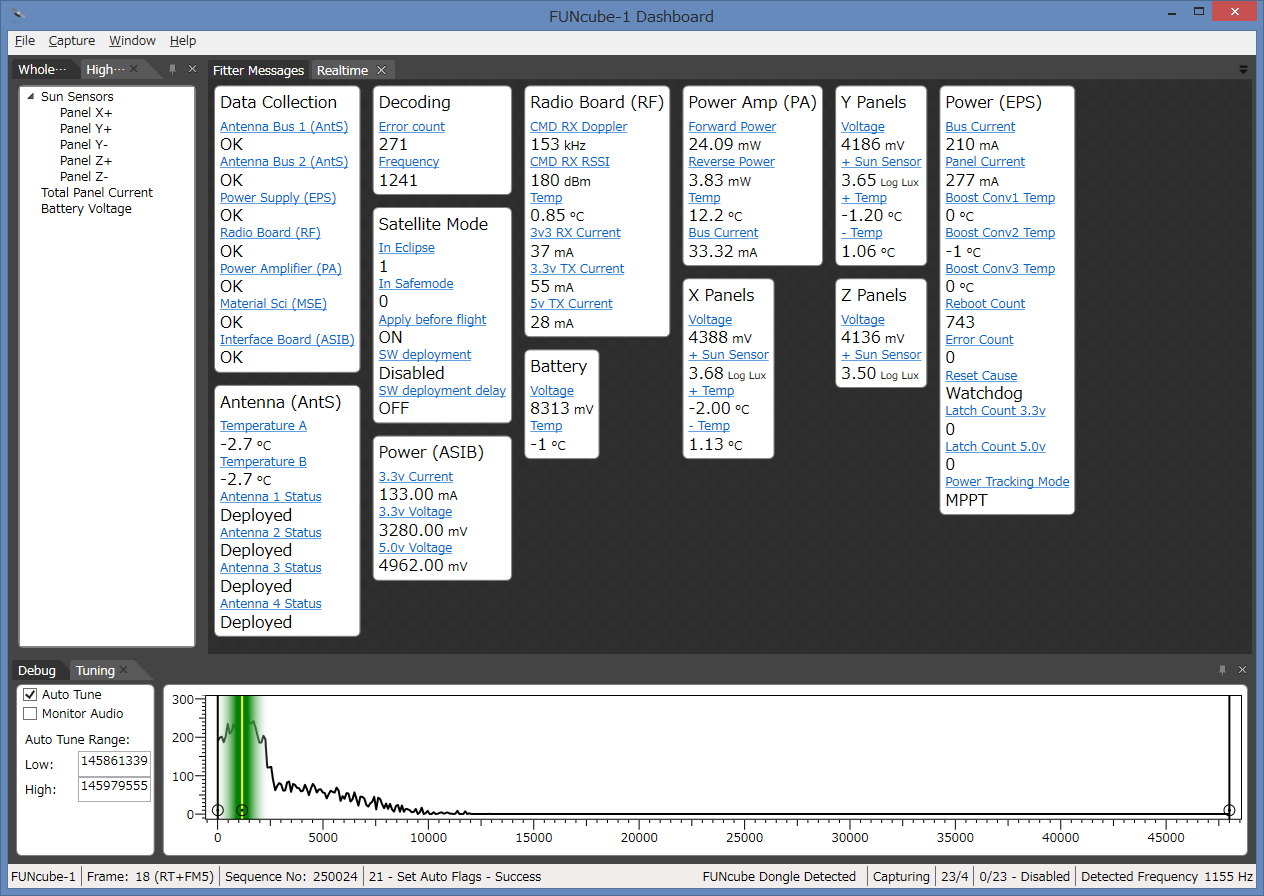Click the Power Tracking Mode link
The image size is (1264, 896).
pos(1008,482)
